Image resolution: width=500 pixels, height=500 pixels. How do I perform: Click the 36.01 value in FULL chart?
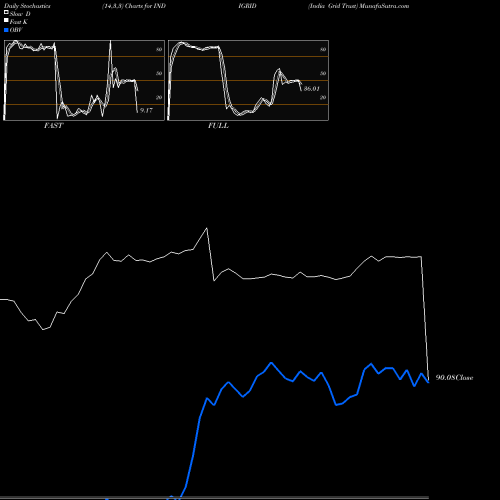pyautogui.click(x=312, y=89)
